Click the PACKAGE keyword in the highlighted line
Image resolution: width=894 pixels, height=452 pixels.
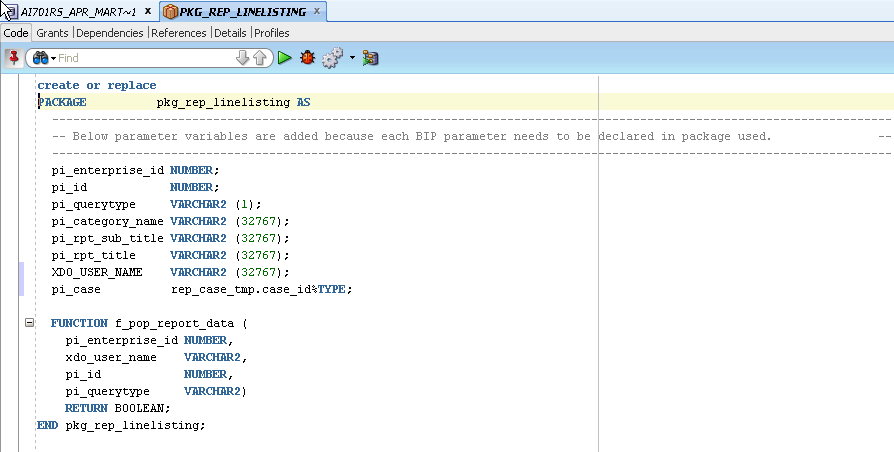coord(62,102)
